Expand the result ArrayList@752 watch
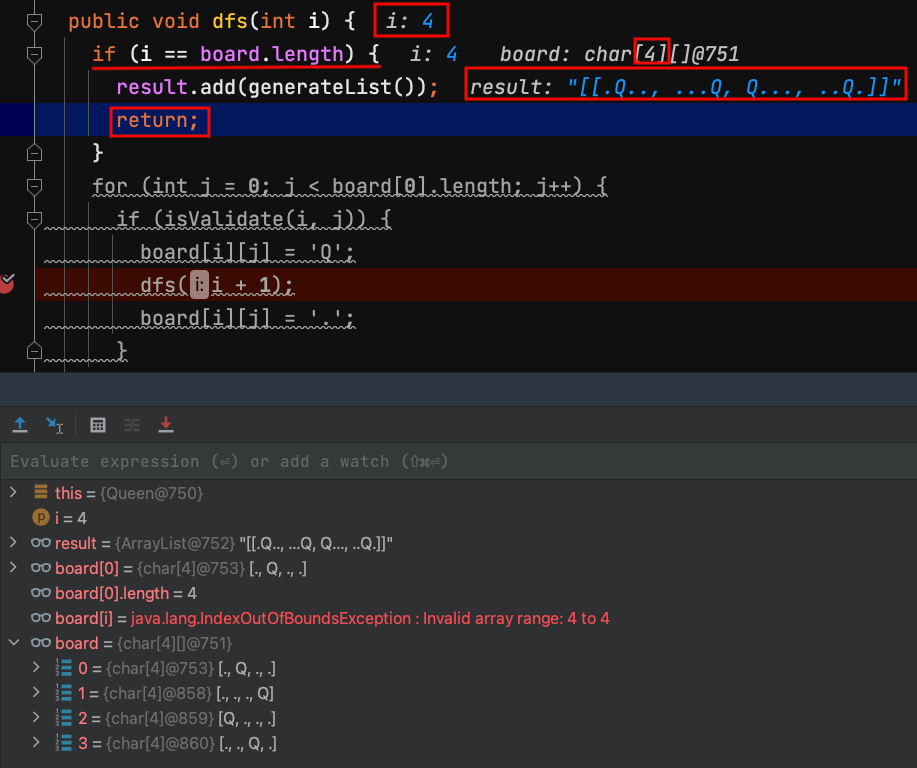 coord(13,543)
